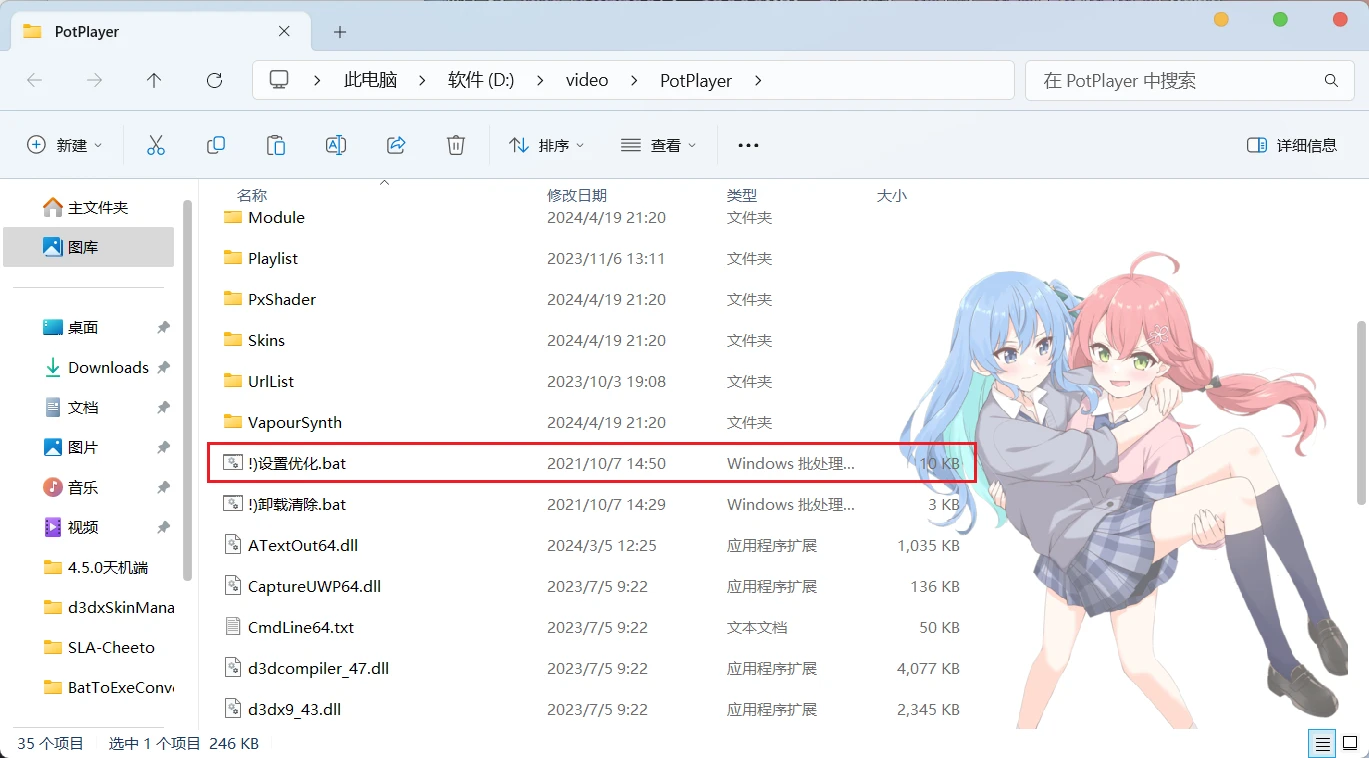
Task: Open a new tab with plus button
Action: pos(340,32)
